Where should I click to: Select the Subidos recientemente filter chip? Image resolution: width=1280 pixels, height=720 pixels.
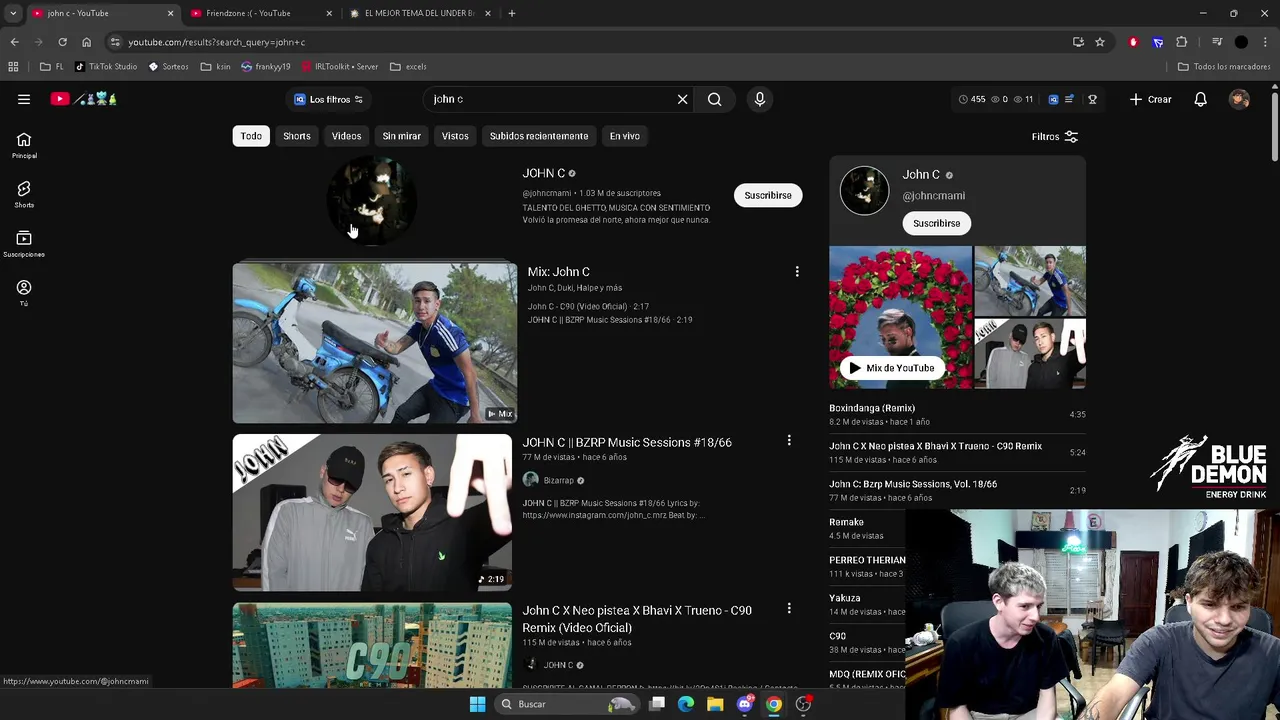539,136
